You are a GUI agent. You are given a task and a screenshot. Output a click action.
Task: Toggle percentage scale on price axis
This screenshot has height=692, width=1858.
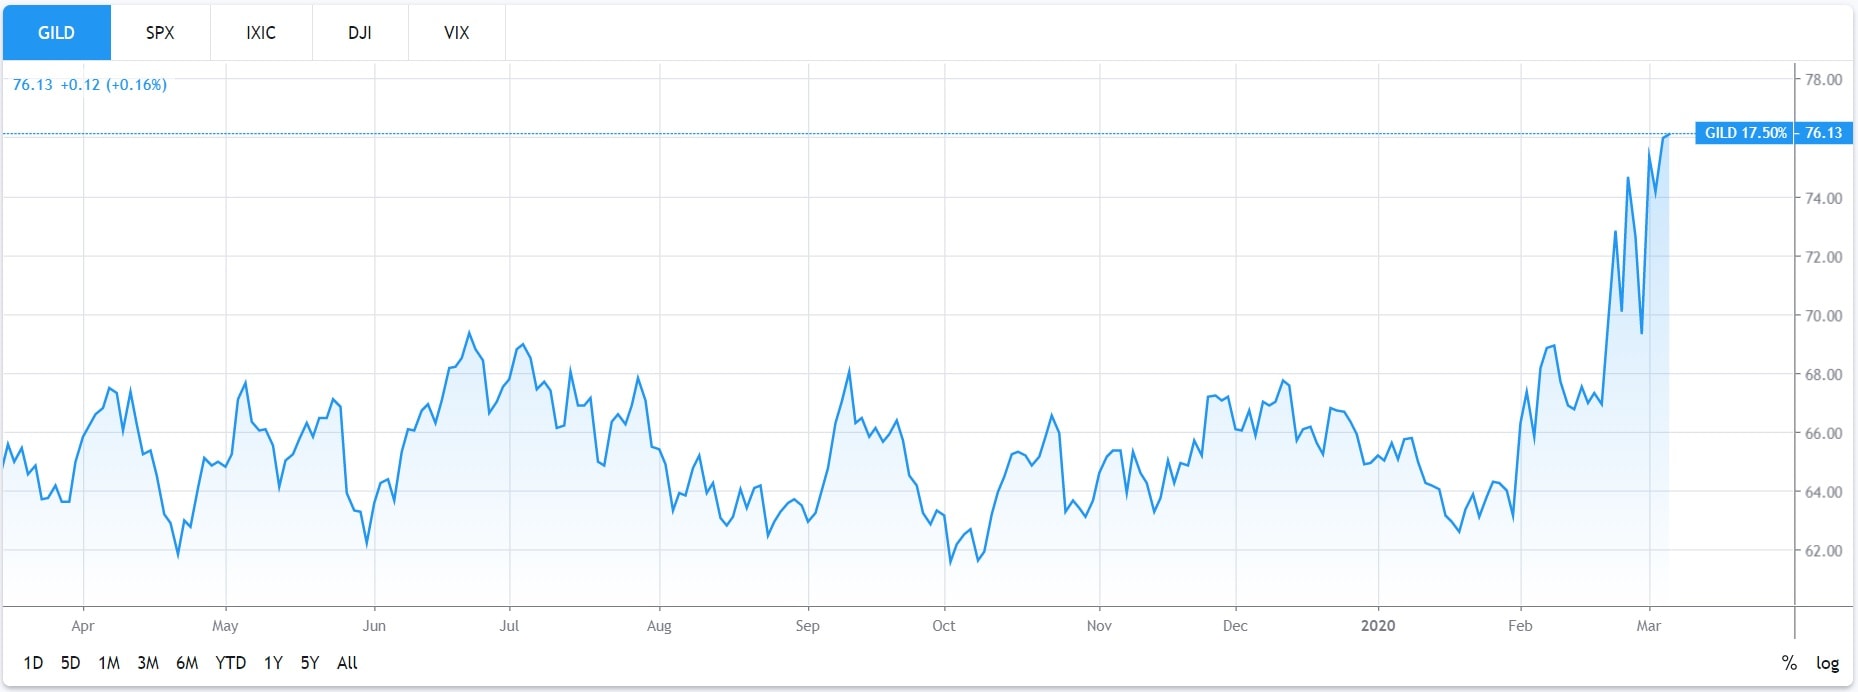click(x=1789, y=663)
